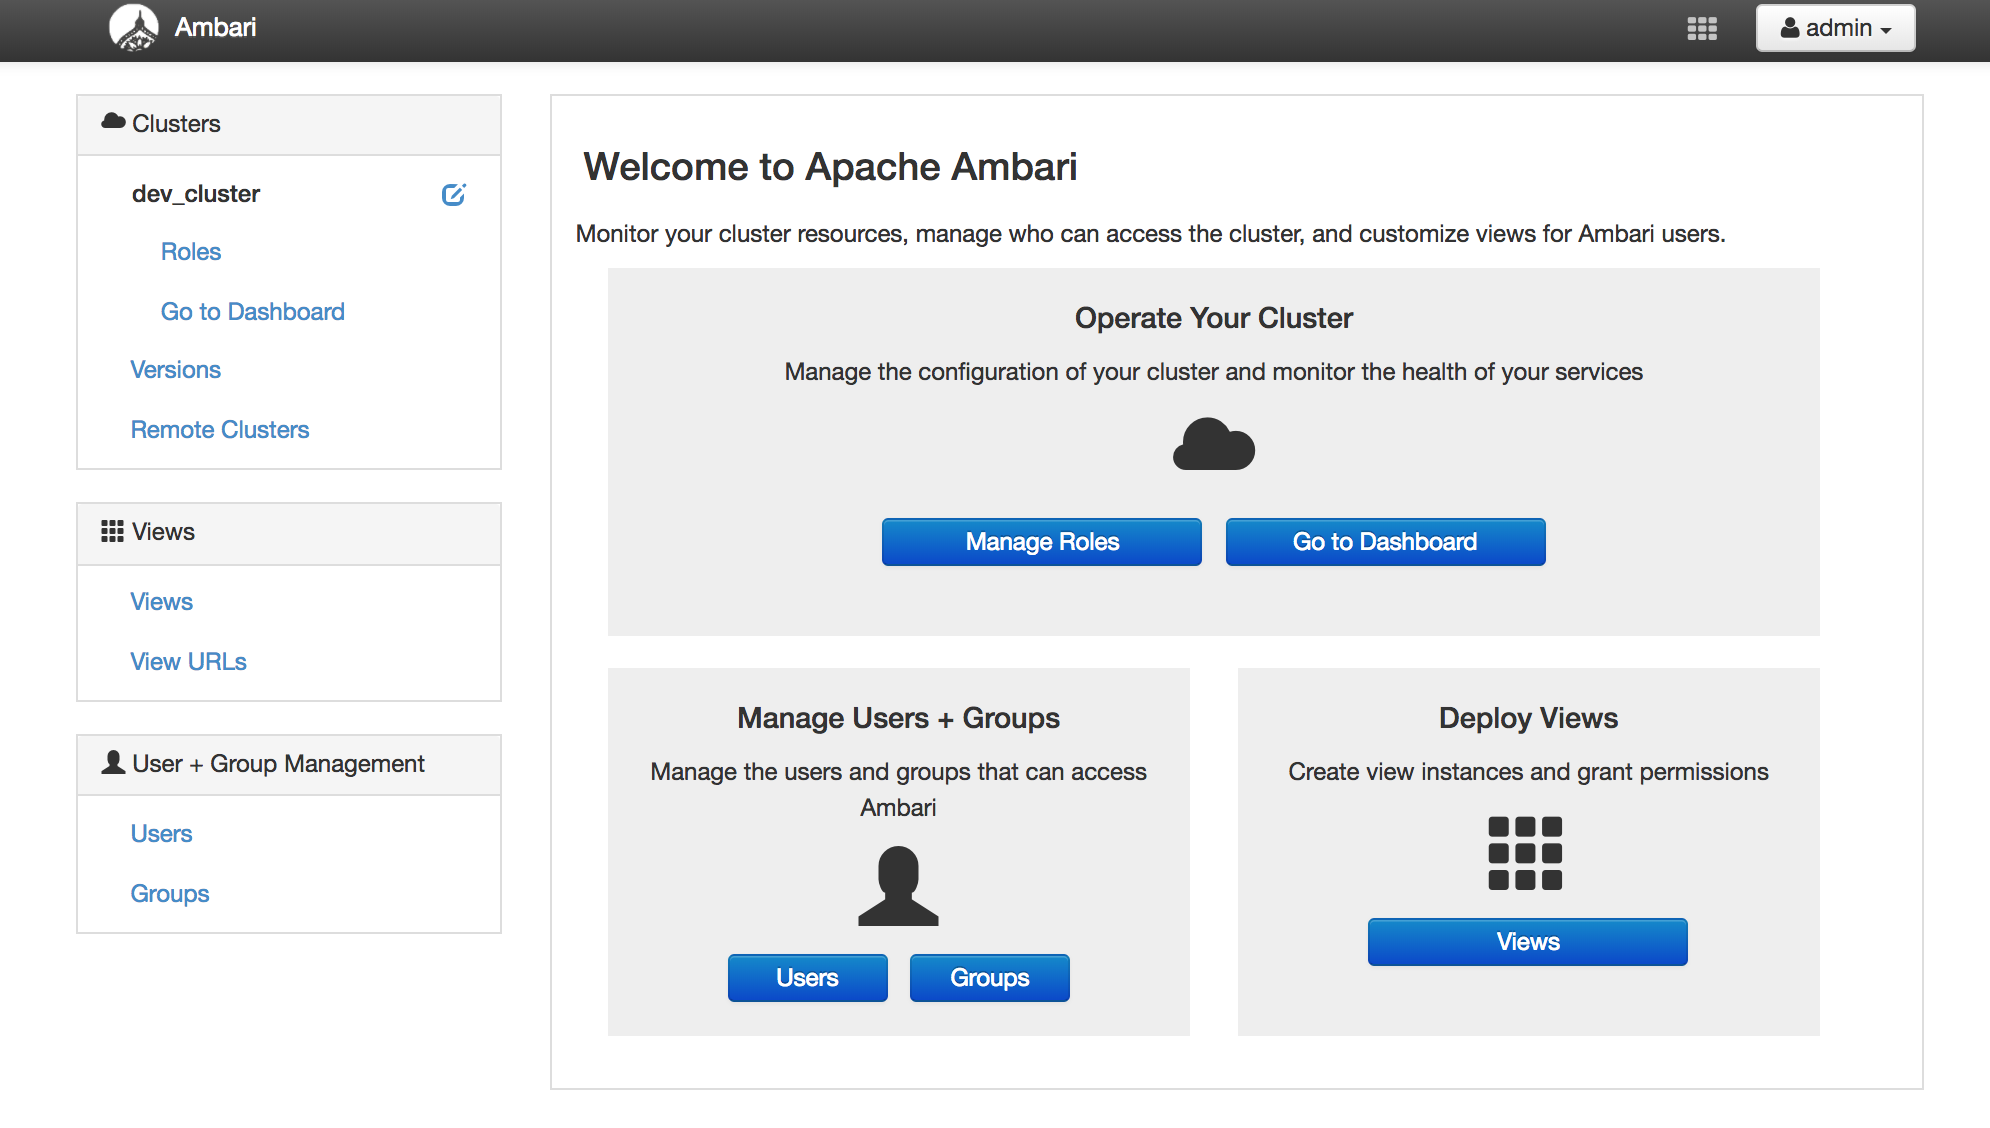Click the Ambari title text in the header

[215, 27]
